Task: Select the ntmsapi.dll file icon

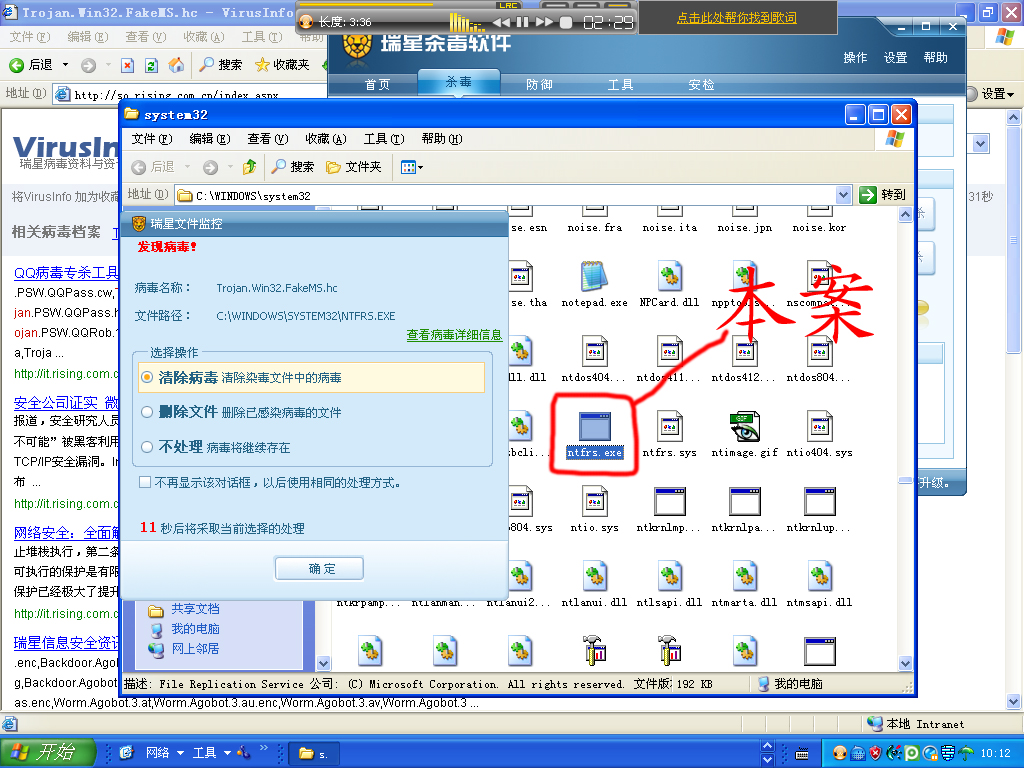Action: pyautogui.click(x=820, y=577)
